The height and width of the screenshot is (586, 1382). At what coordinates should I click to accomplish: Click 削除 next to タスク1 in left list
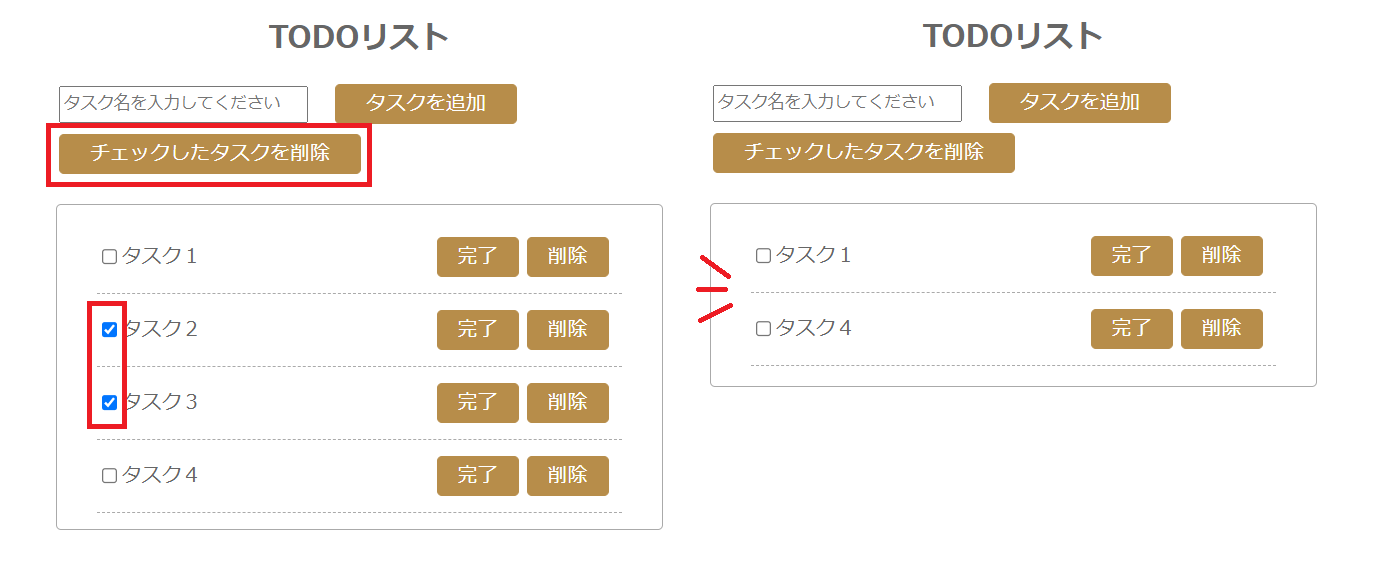coord(568,256)
